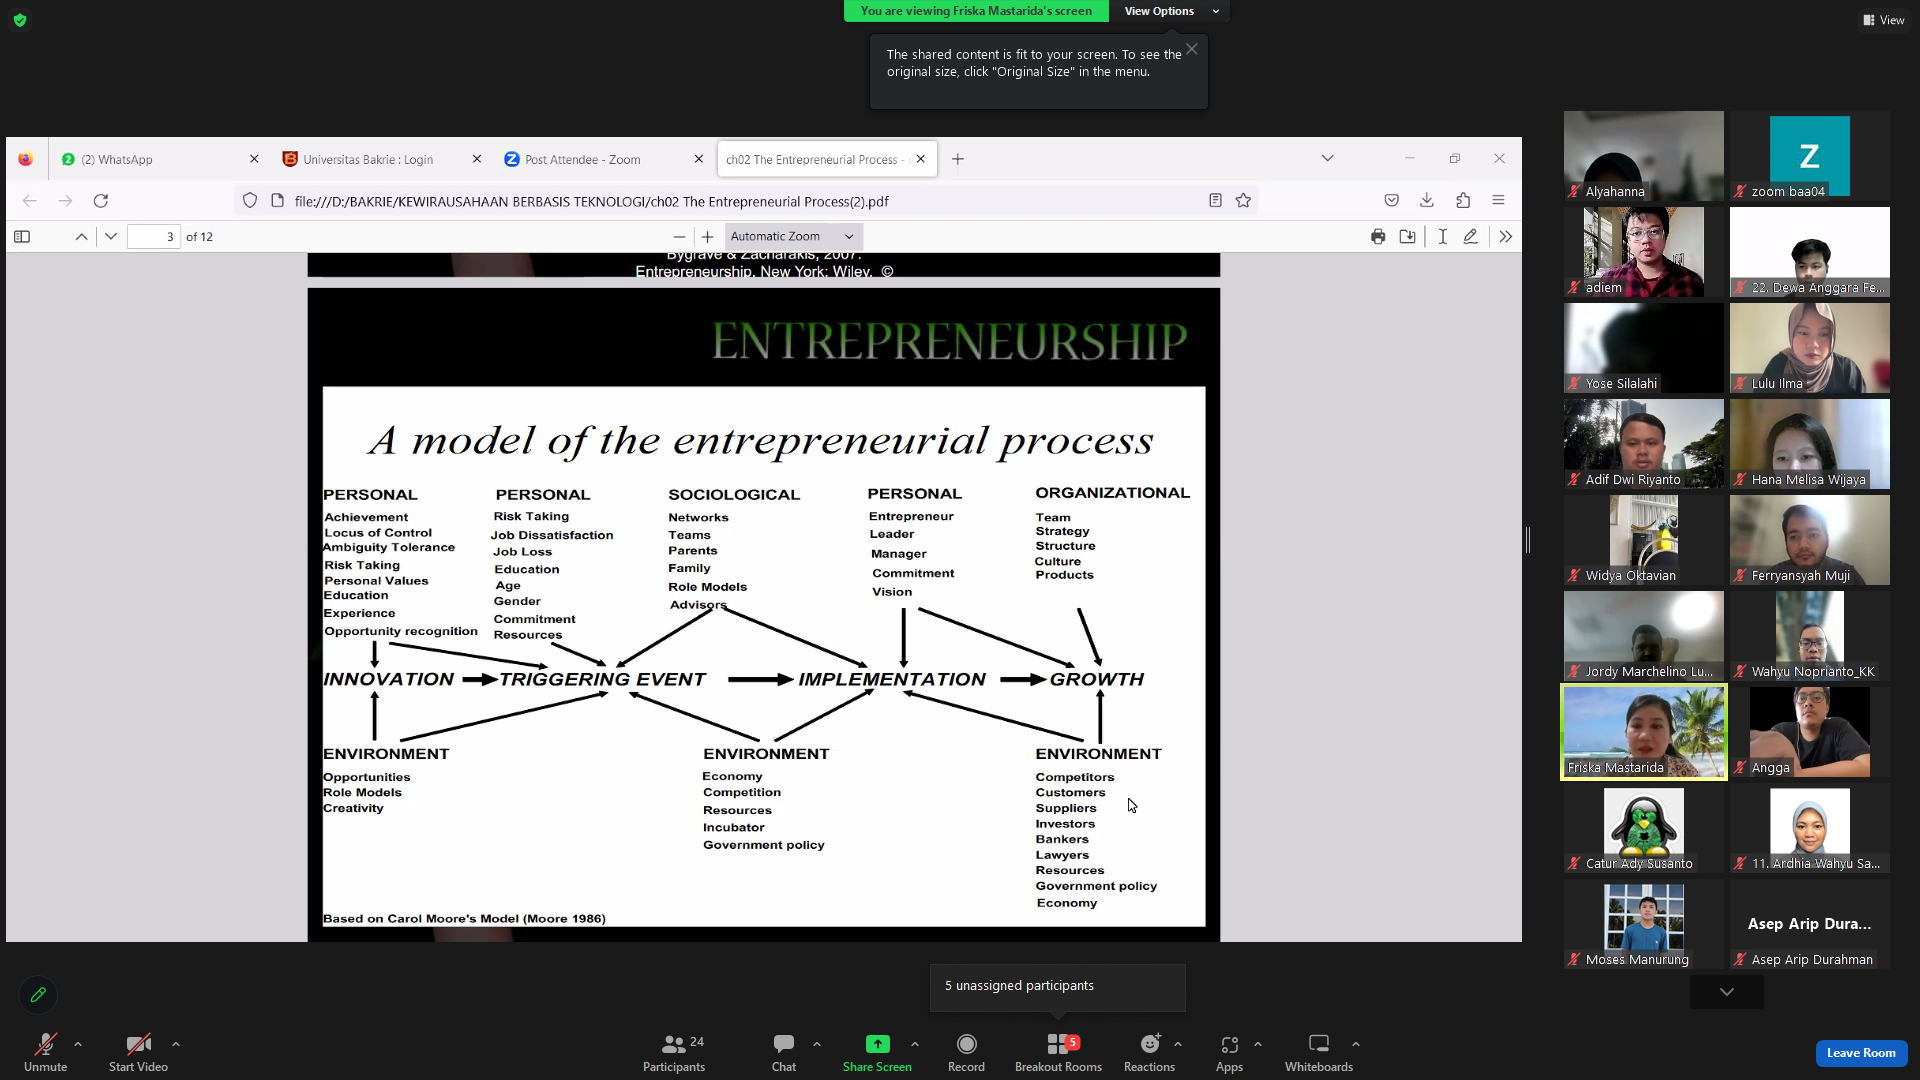
Task: Switch to the WhatsApp tab
Action: [x=150, y=159]
